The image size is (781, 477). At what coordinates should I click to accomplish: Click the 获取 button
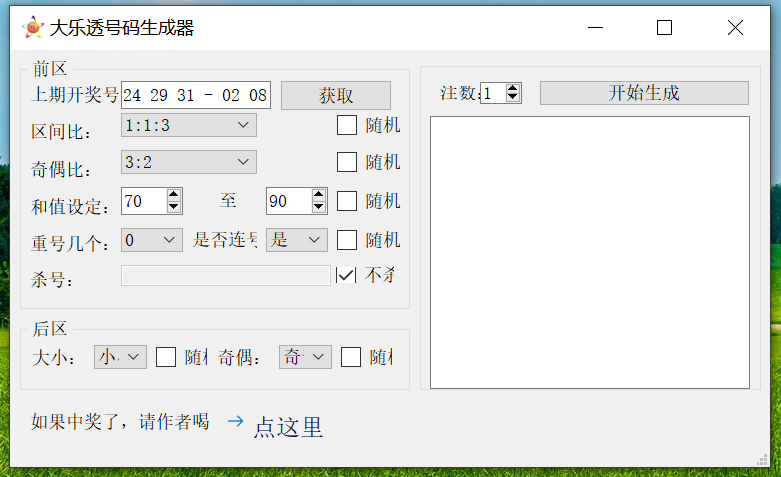coord(335,95)
